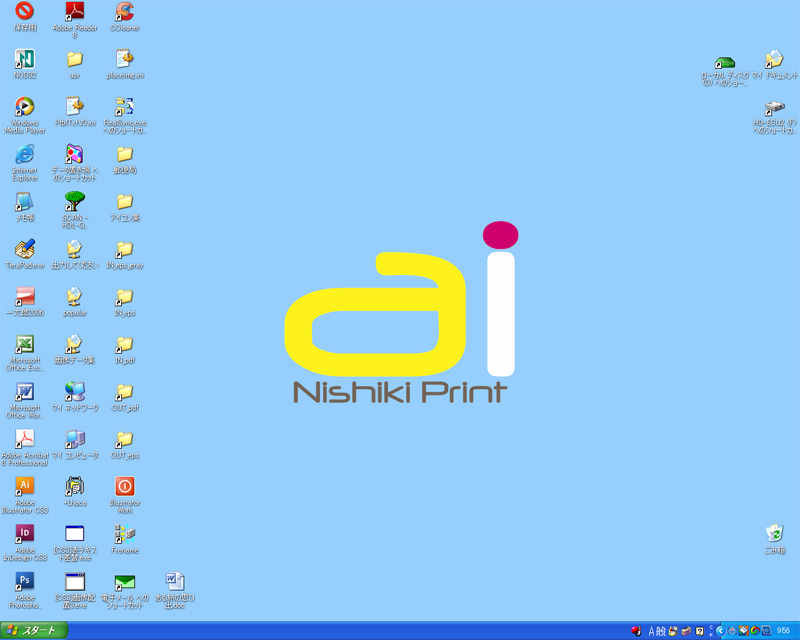Select the Adobe Illustrator CS3 desktop icon
Viewport: 800px width, 640px height.
[x=25, y=486]
